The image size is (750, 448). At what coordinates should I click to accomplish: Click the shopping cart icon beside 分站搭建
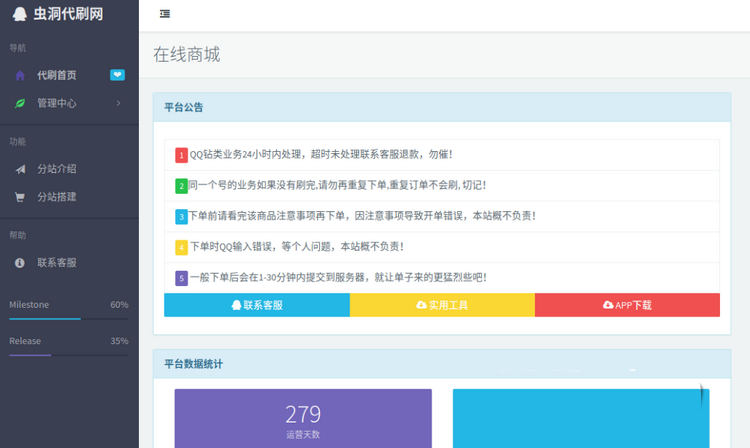click(x=20, y=197)
